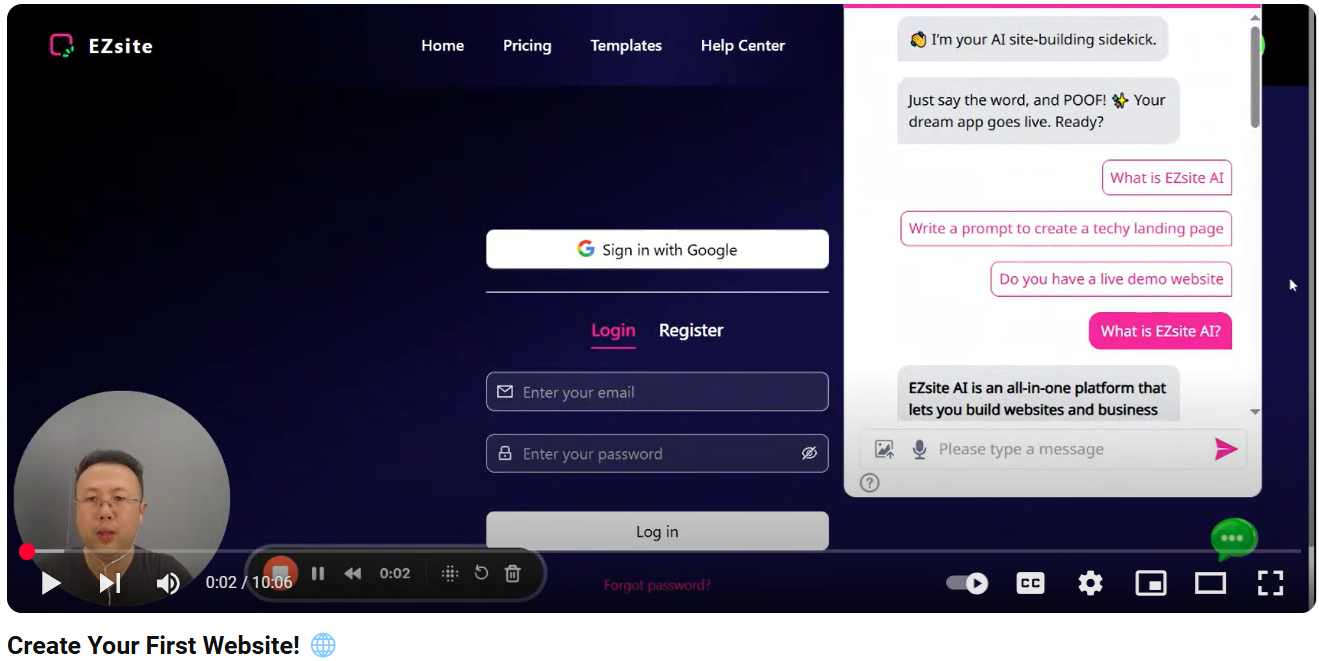This screenshot has height=661, width=1319.
Task: Pick the techy landing page prompt suggestion
Action: coord(1066,228)
